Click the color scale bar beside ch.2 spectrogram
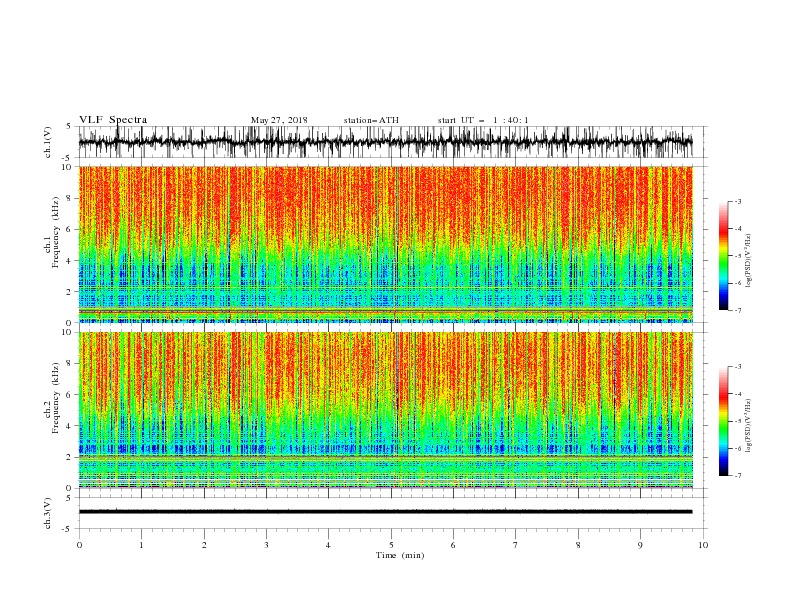The height and width of the screenshot is (612, 792). pos(723,421)
